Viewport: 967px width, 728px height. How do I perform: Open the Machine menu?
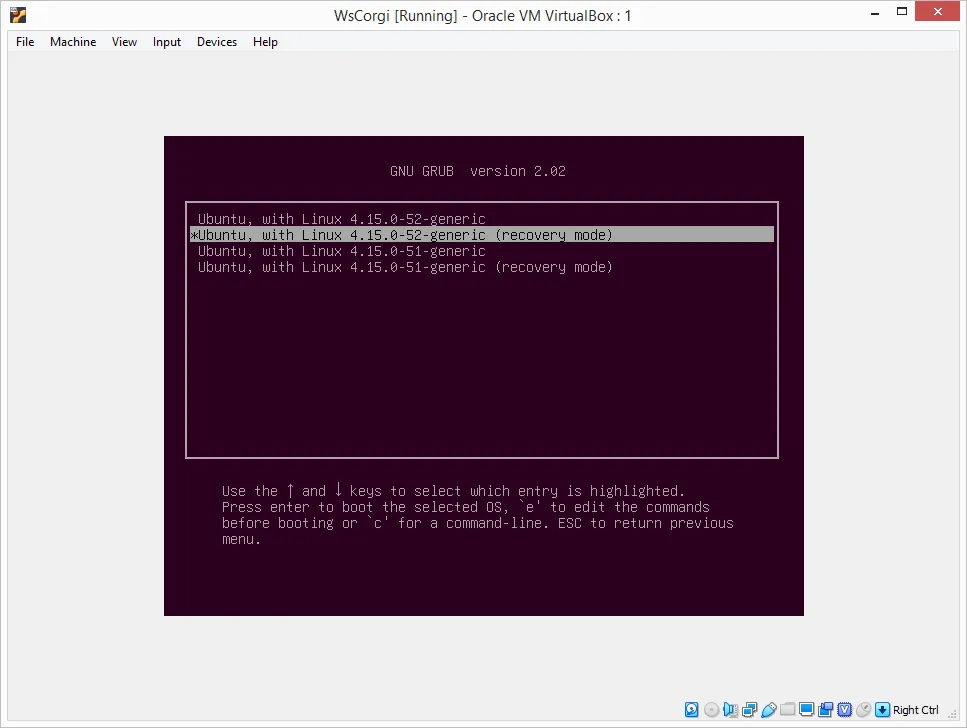73,41
